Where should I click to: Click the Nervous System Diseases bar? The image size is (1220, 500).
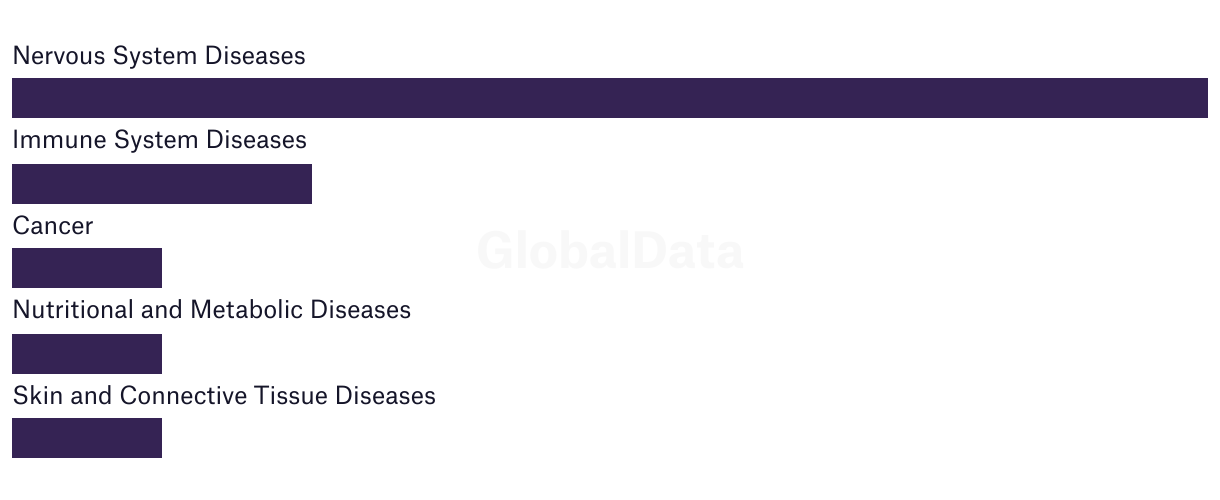tap(610, 98)
